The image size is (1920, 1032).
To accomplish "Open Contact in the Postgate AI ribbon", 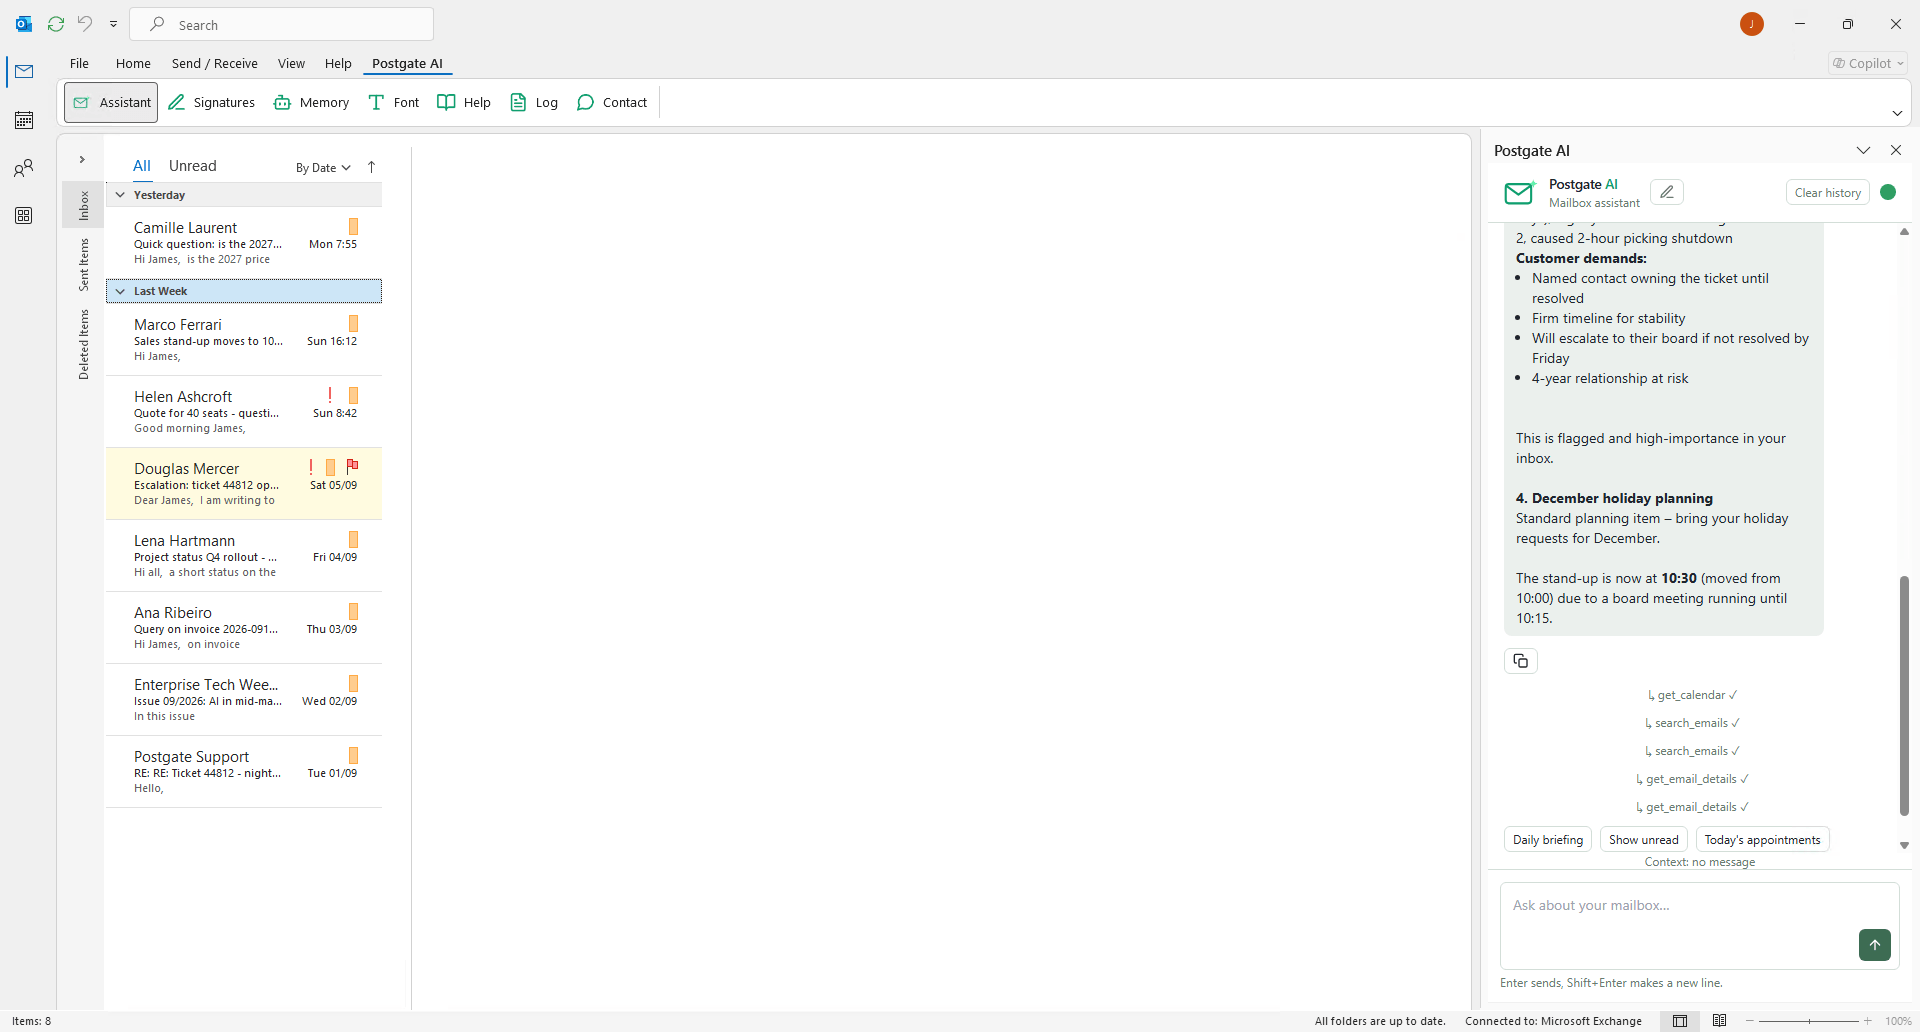I will (612, 102).
